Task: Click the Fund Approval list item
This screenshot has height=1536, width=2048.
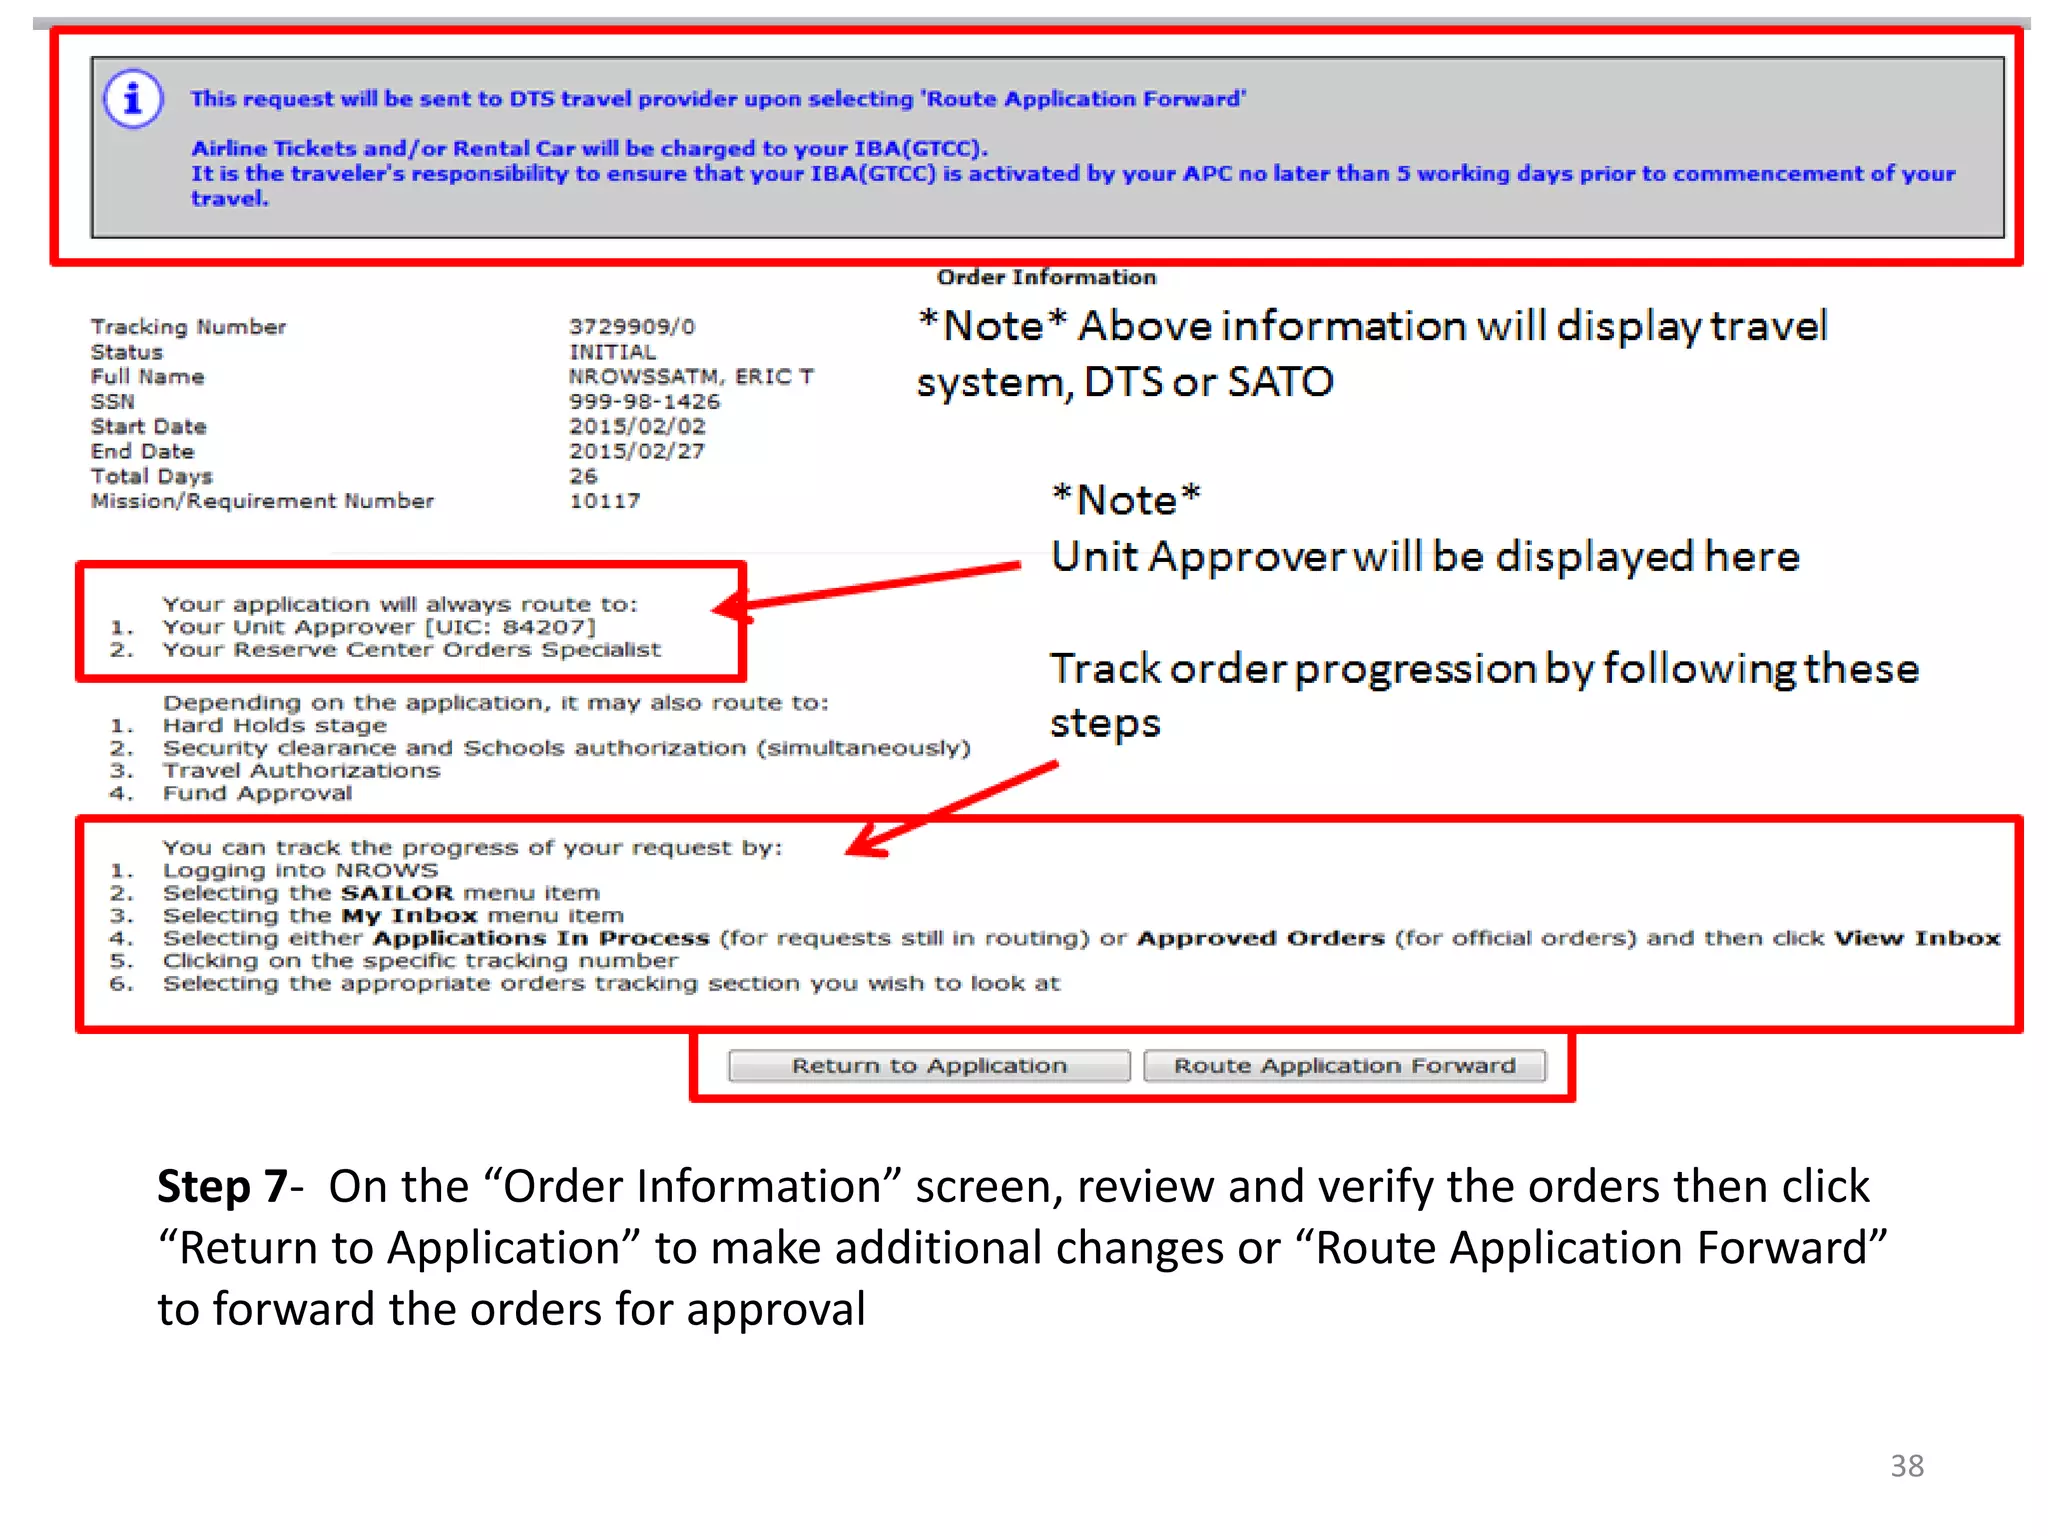Action: coord(257,794)
